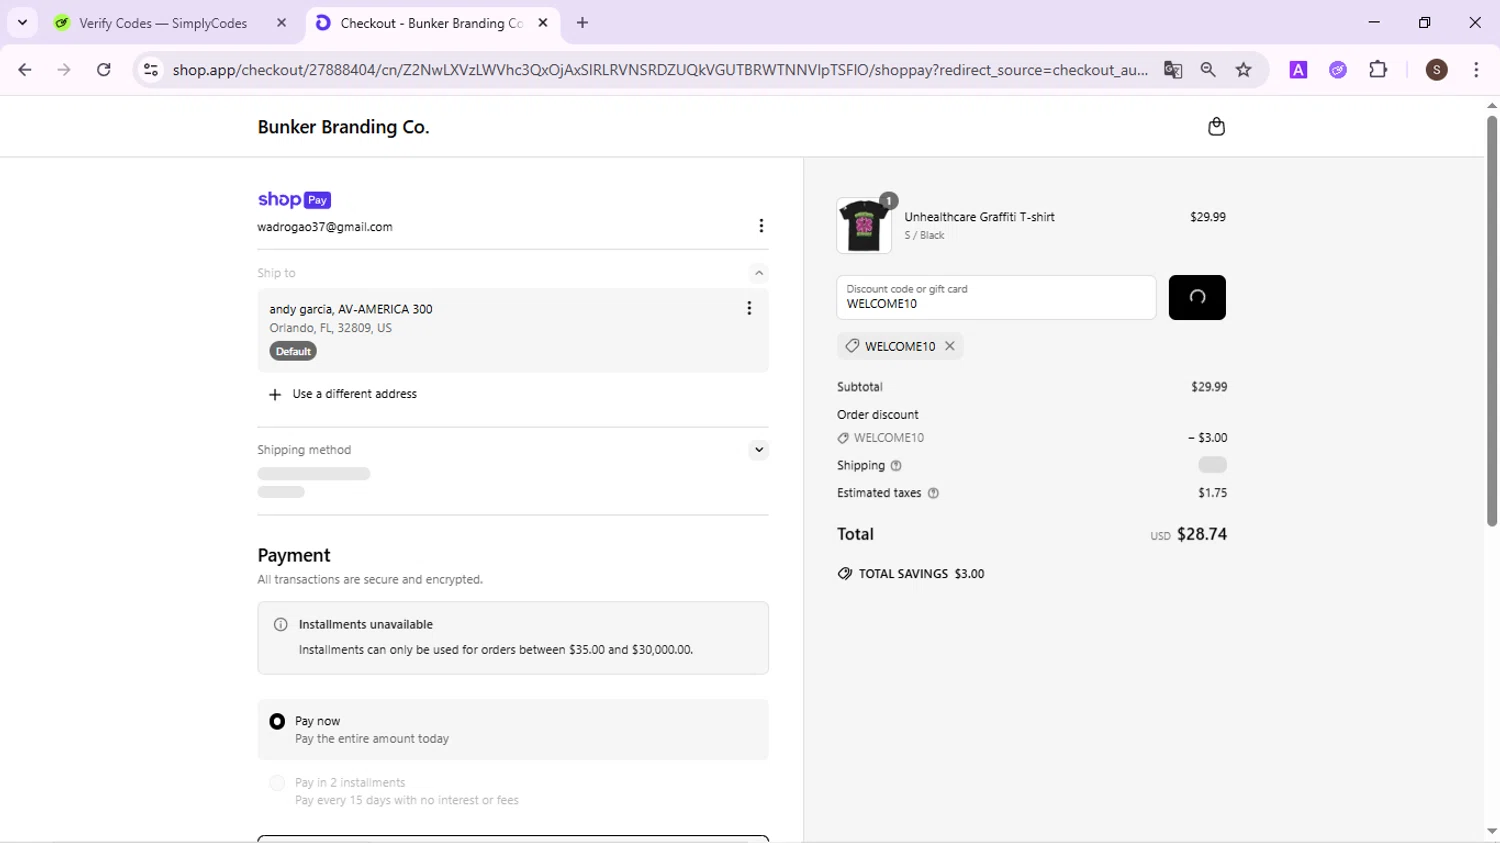Viewport: 1500px width, 843px height.
Task: Open the translate page icon
Action: coord(1173,70)
